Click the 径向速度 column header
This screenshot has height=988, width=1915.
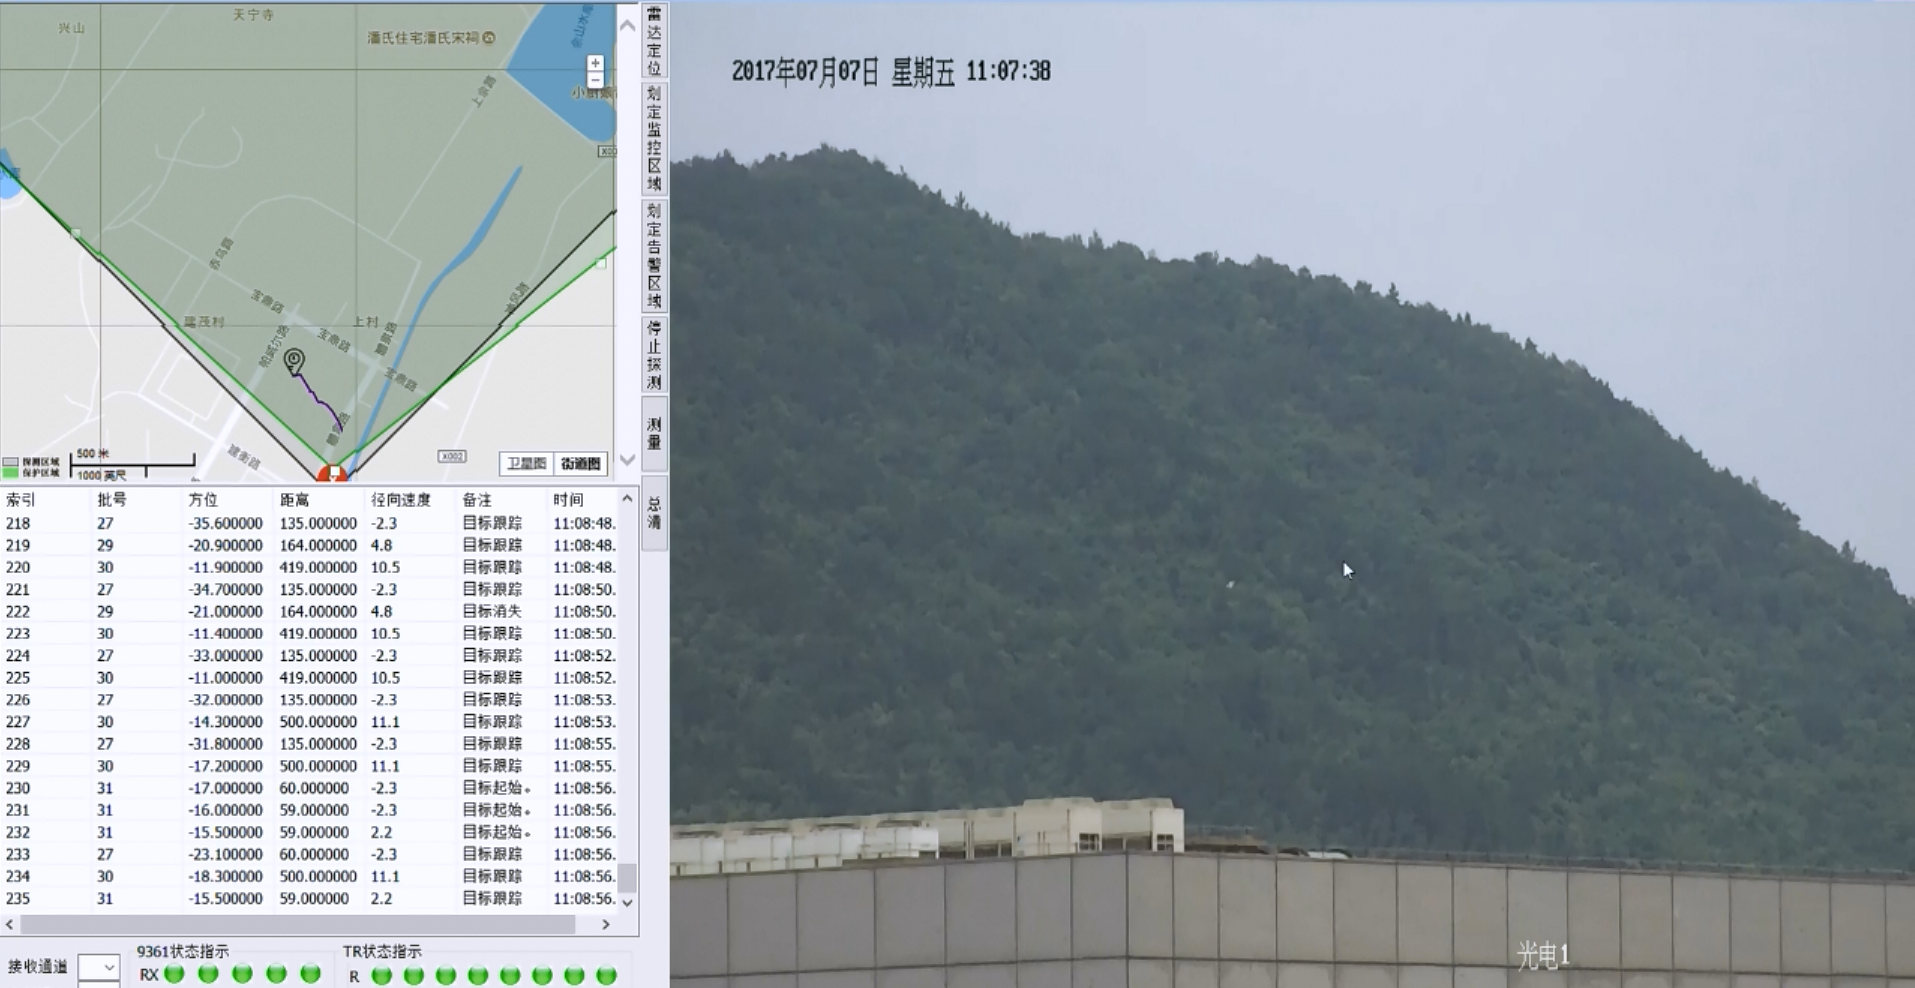click(400, 500)
